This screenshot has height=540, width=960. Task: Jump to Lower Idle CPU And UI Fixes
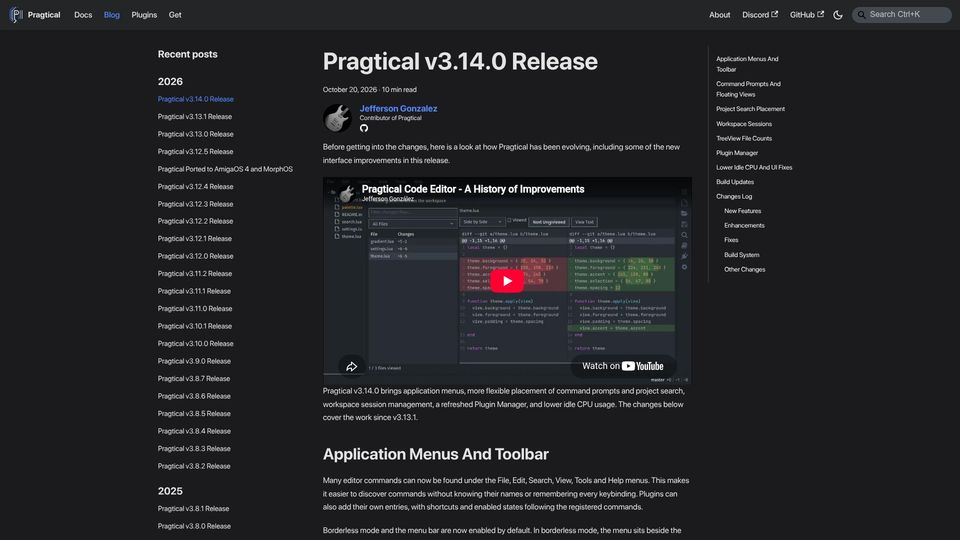coord(754,167)
